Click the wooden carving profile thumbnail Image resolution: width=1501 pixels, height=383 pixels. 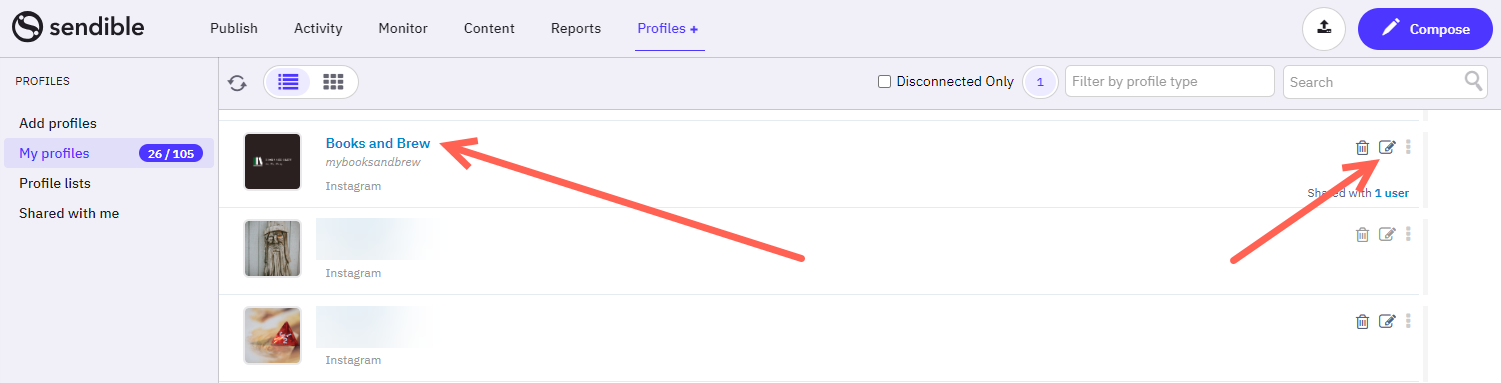pos(273,248)
